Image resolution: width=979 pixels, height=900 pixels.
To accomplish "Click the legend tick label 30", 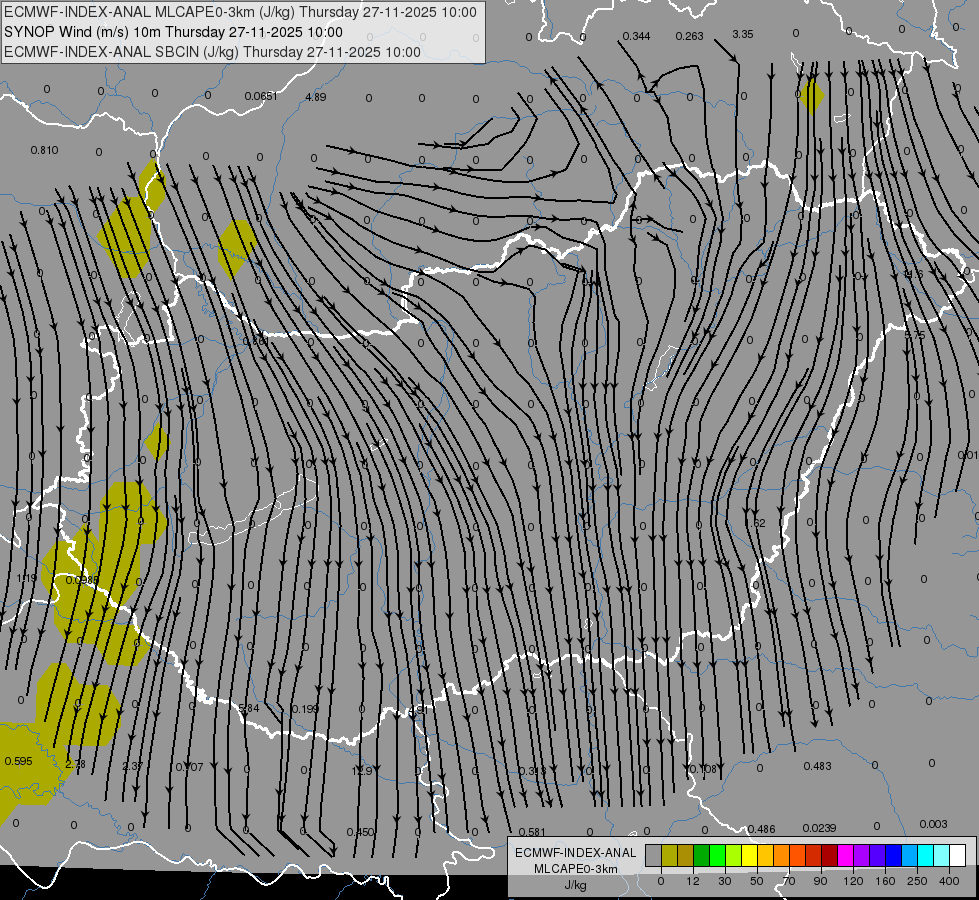I will [724, 881].
